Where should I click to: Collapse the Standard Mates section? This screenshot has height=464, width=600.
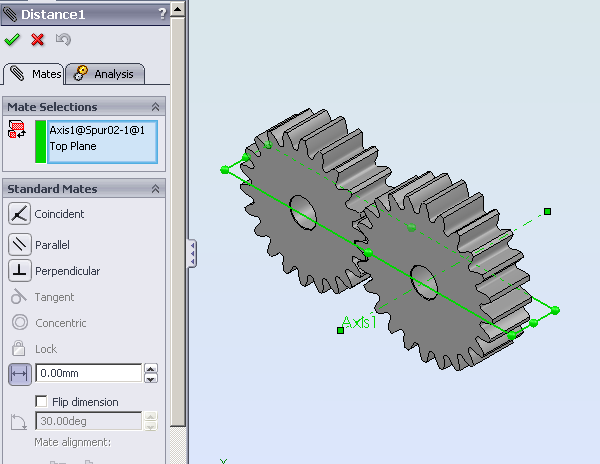(155, 189)
